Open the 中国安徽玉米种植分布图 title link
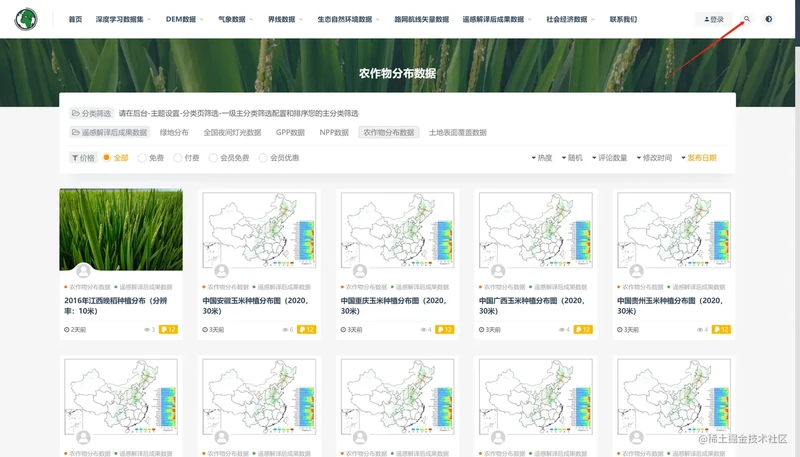 pyautogui.click(x=255, y=306)
